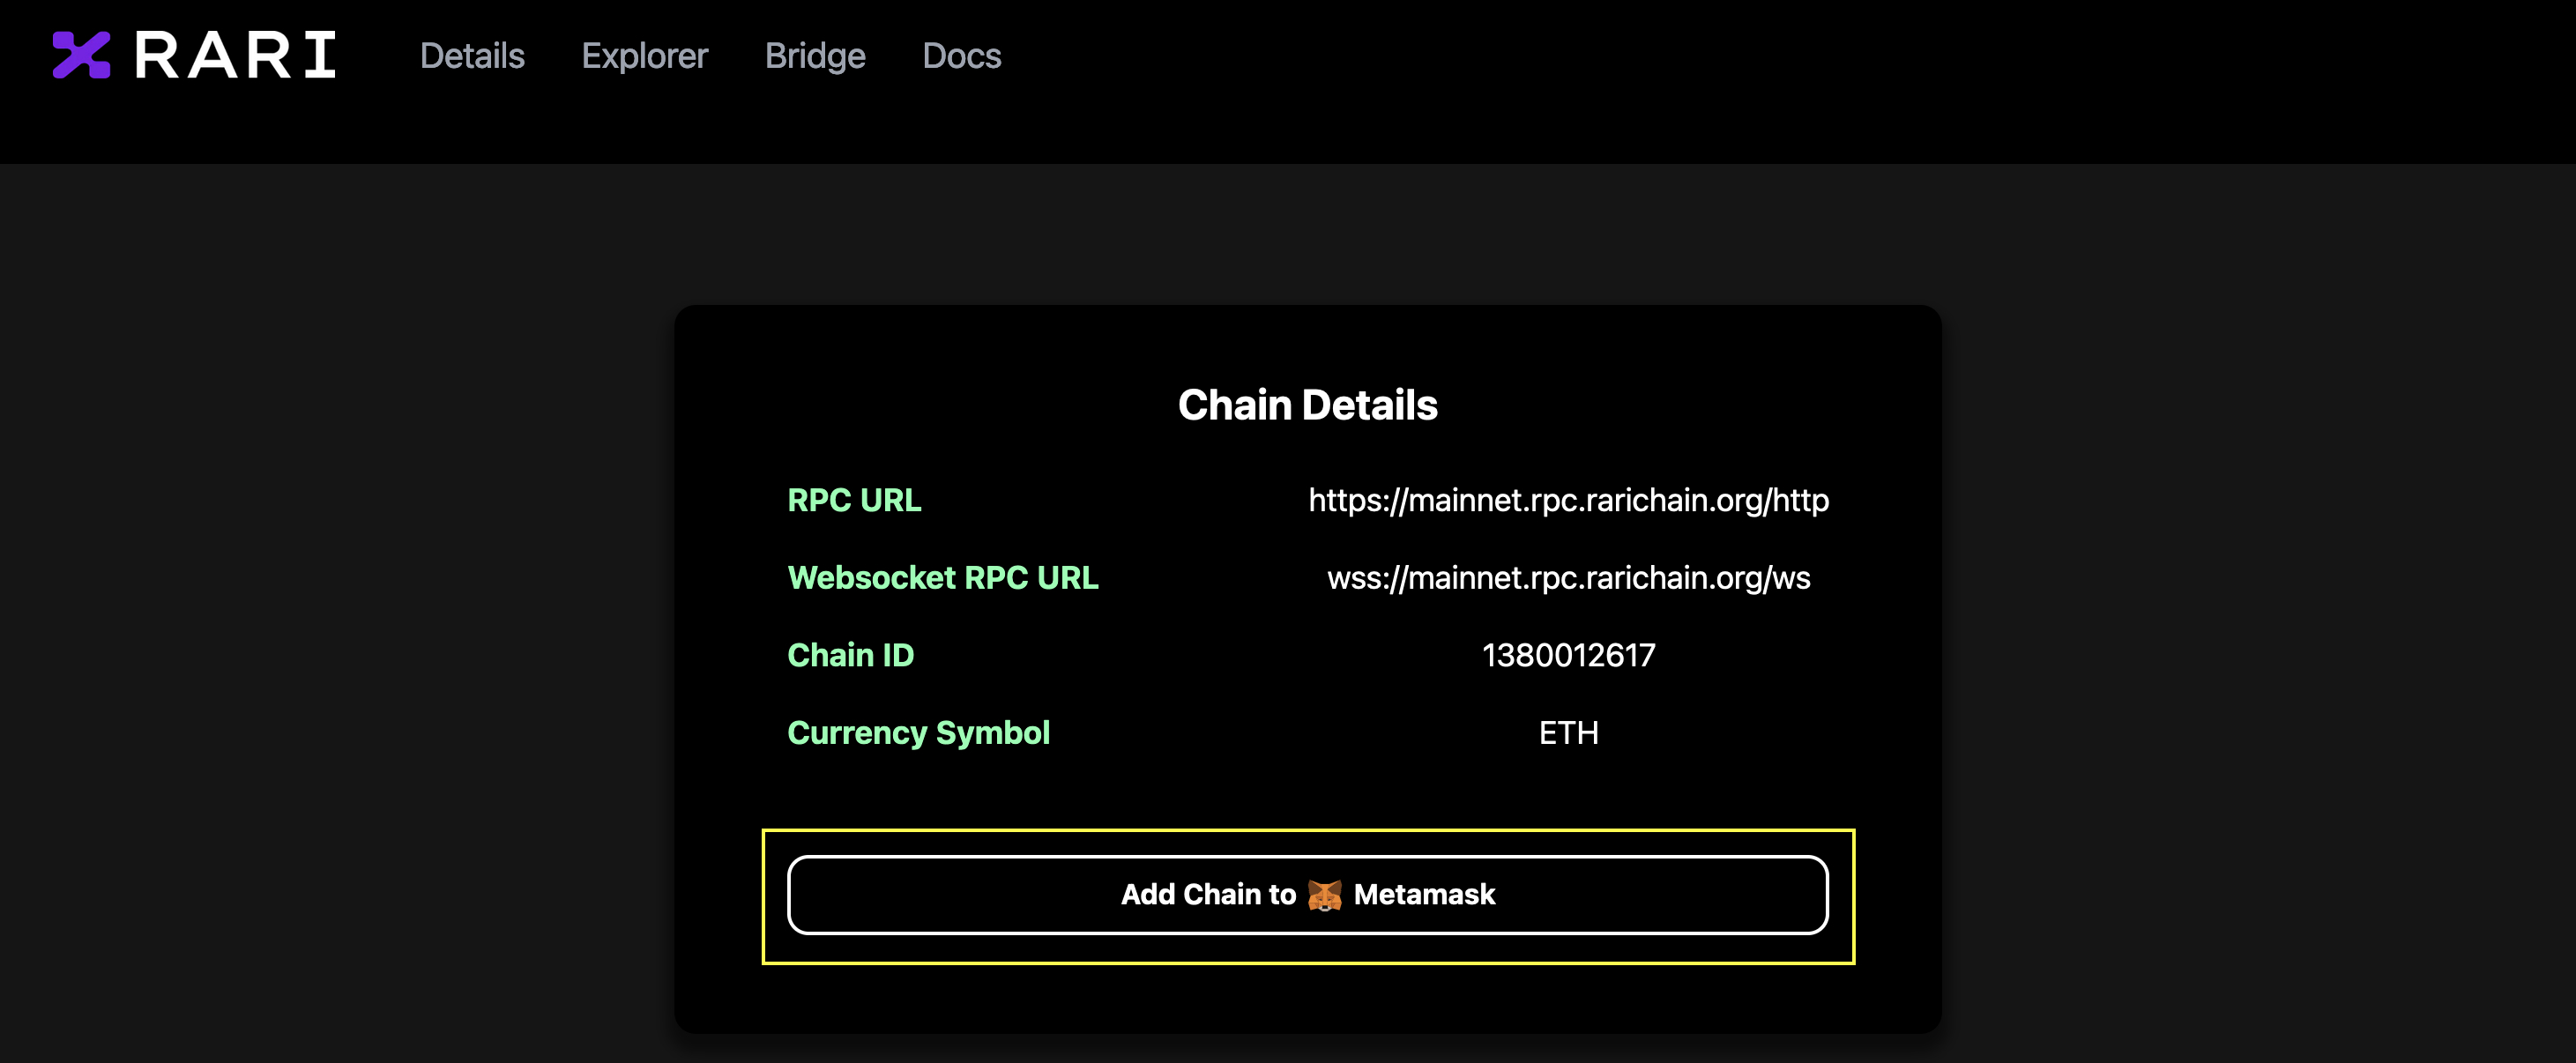Viewport: 2576px width, 1063px height.
Task: Click the word Metamask in the button
Action: point(1424,895)
